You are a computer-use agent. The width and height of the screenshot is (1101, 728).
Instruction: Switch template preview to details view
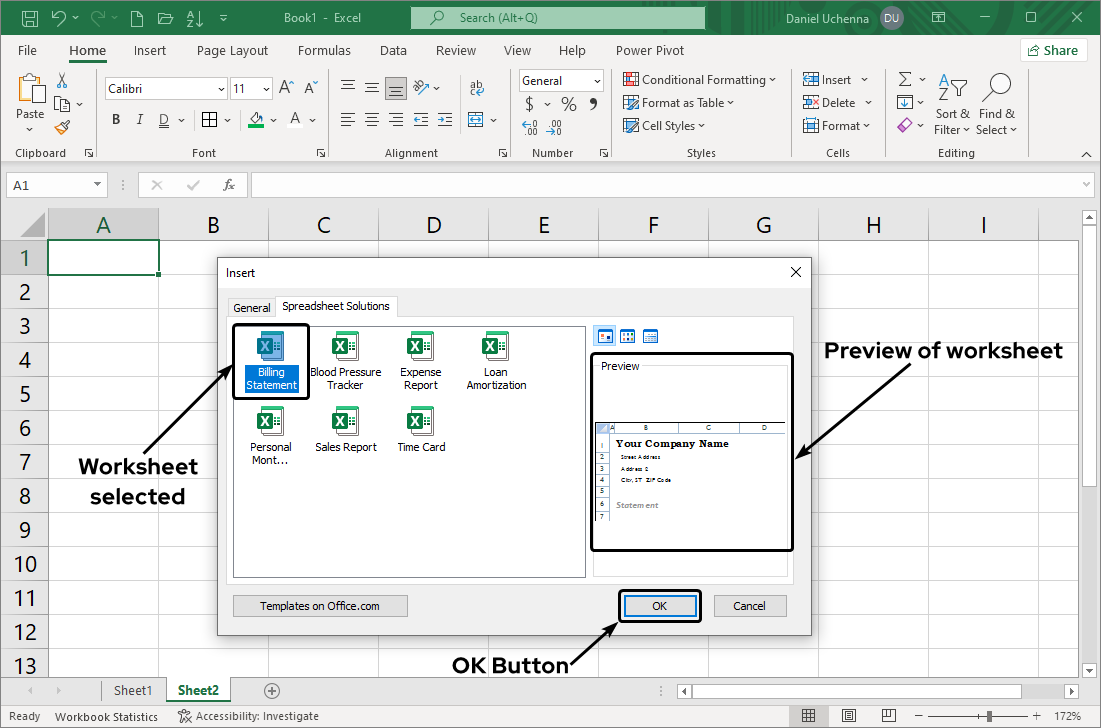(x=651, y=336)
